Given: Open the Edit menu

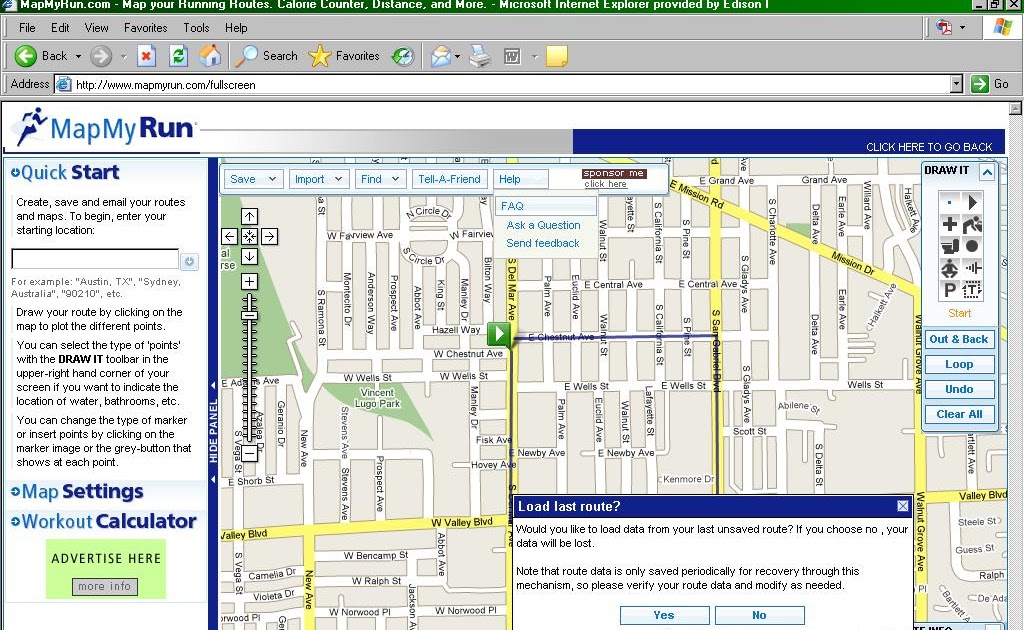Looking at the screenshot, I should 60,28.
